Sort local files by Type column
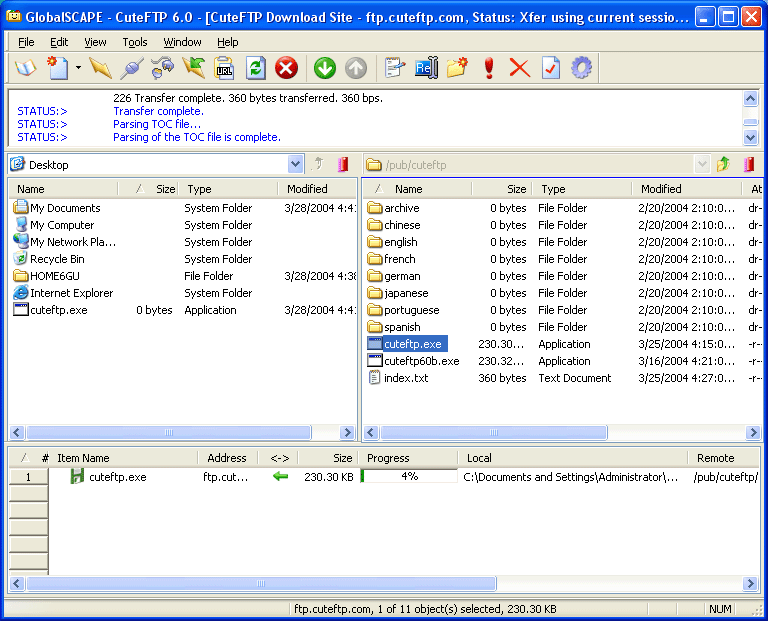The height and width of the screenshot is (621, 768). [x=228, y=189]
